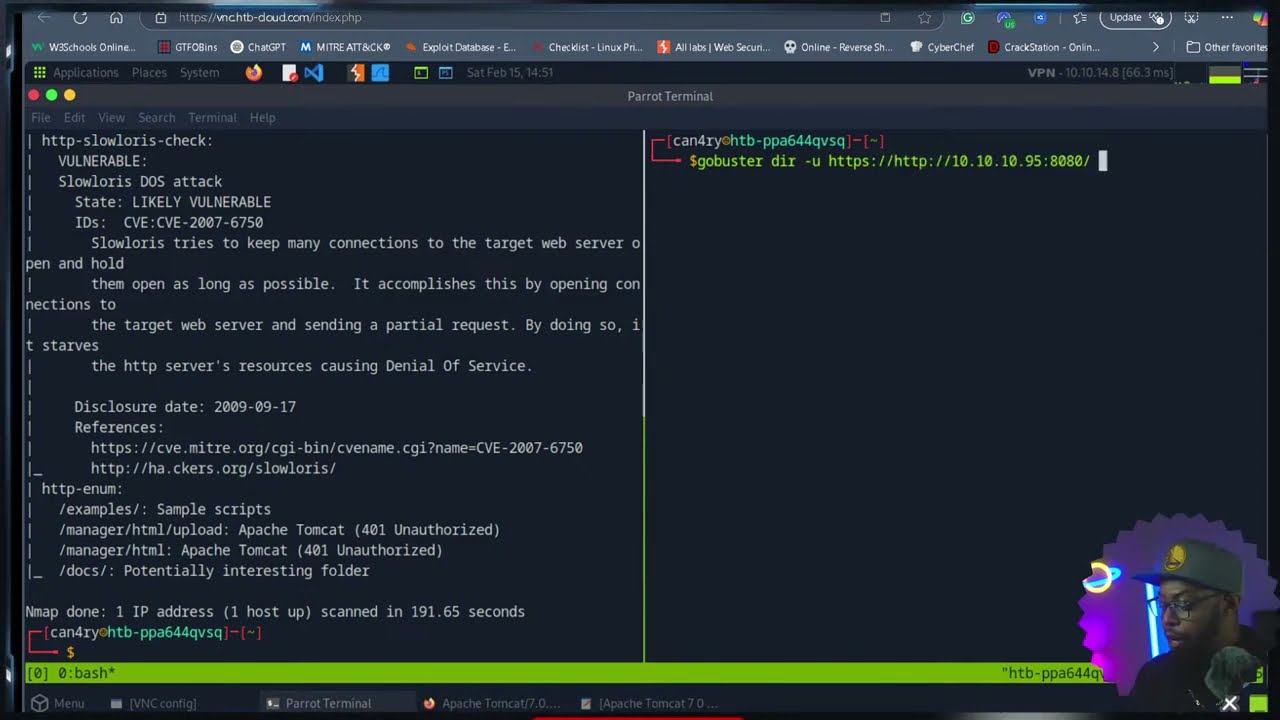The width and height of the screenshot is (1280, 720).
Task: Open the All labs Web Security bookmark
Action: pos(715,47)
